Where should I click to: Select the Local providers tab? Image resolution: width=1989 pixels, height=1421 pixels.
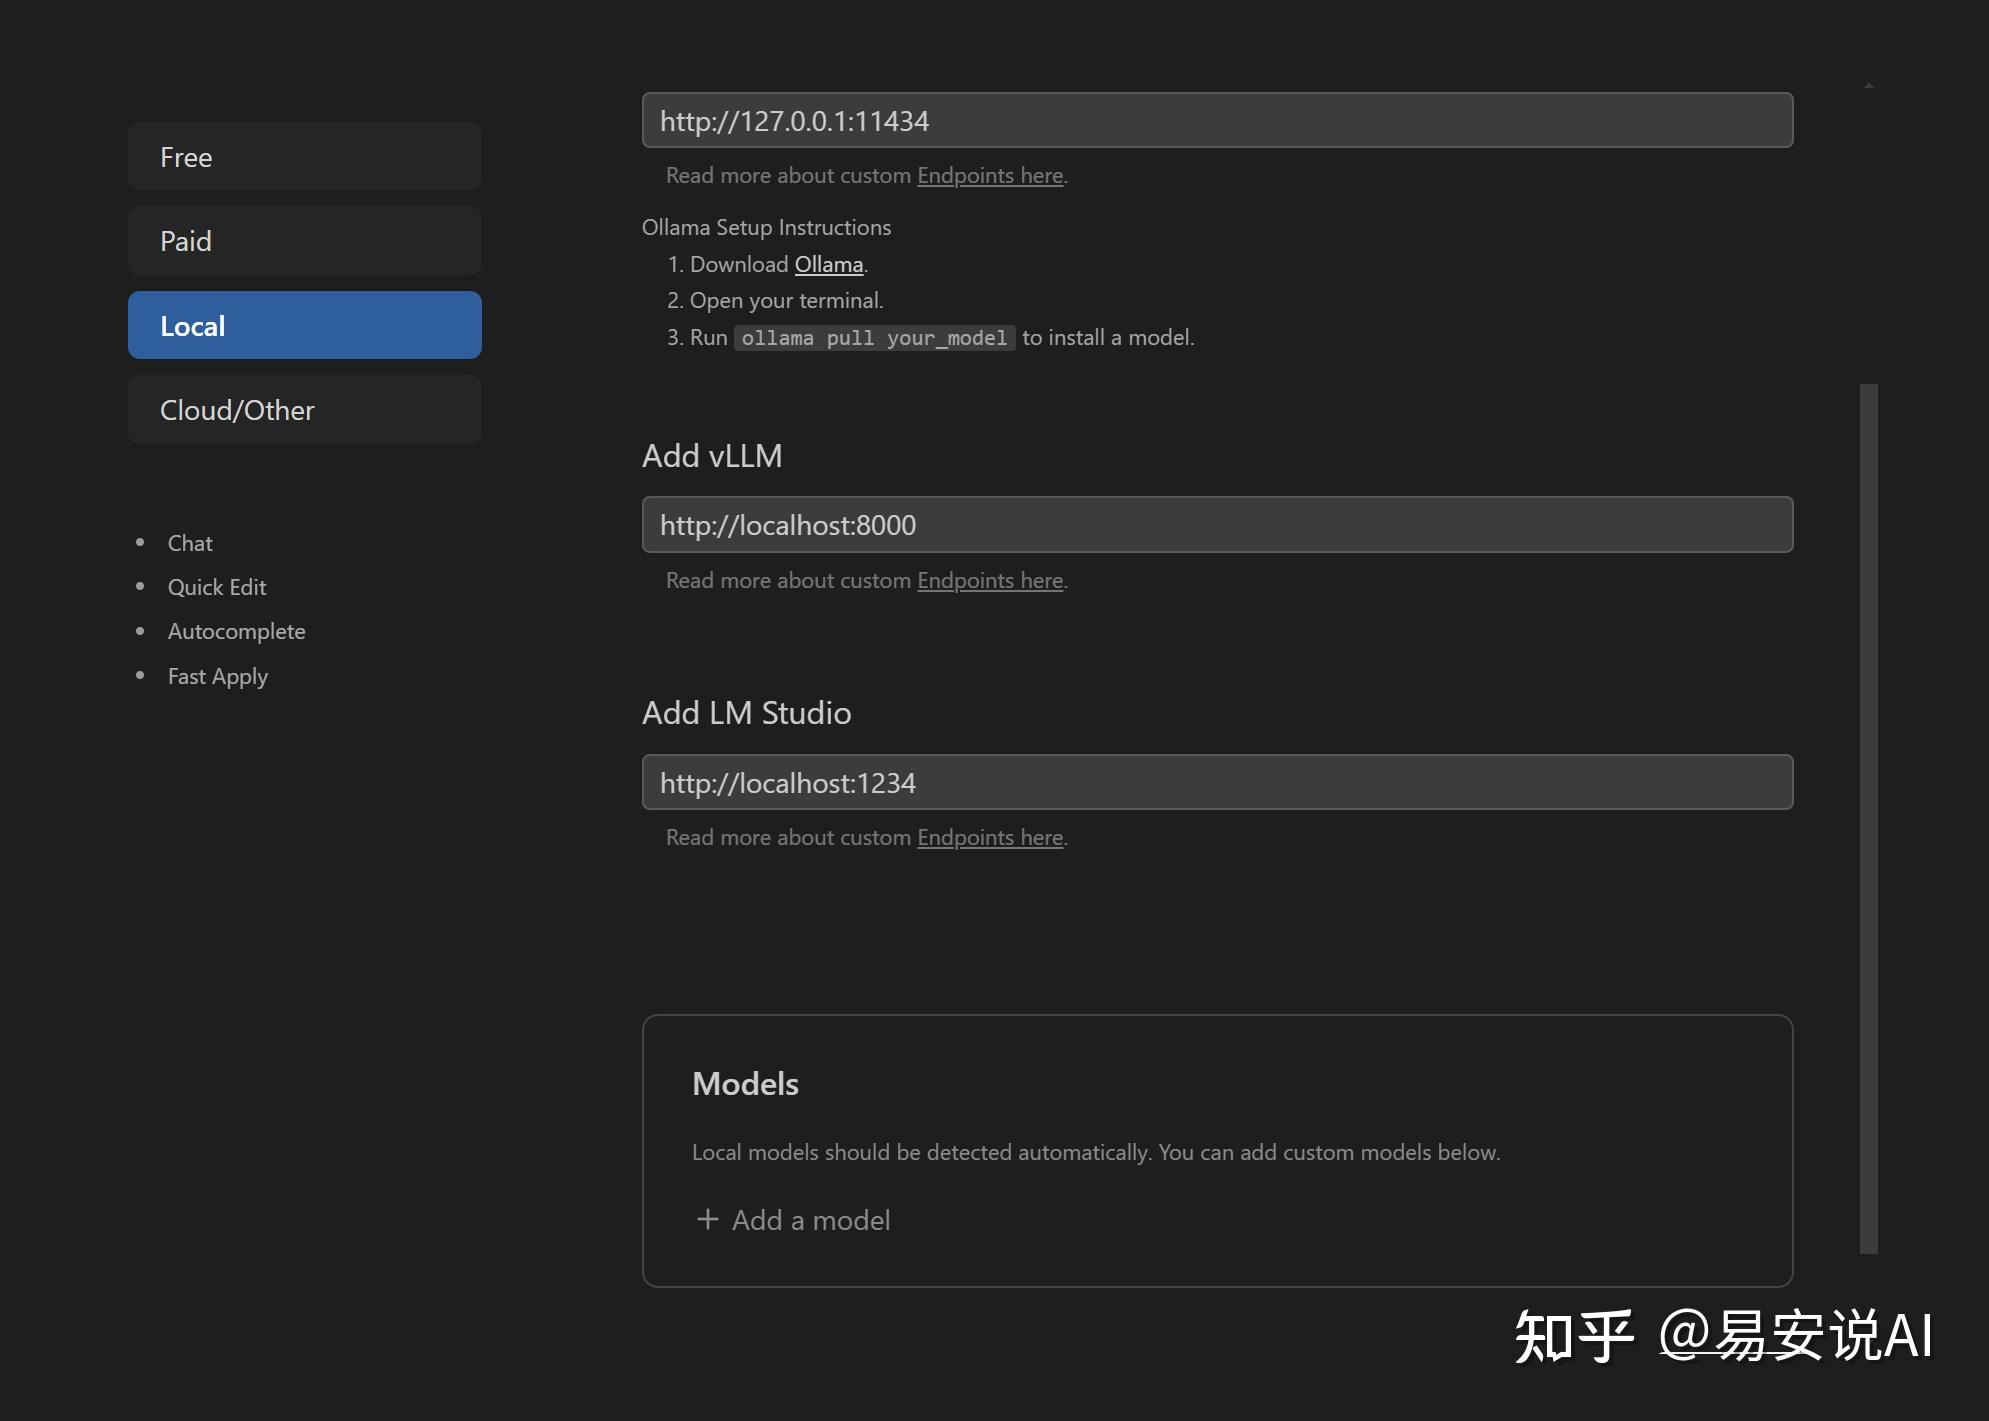point(304,326)
